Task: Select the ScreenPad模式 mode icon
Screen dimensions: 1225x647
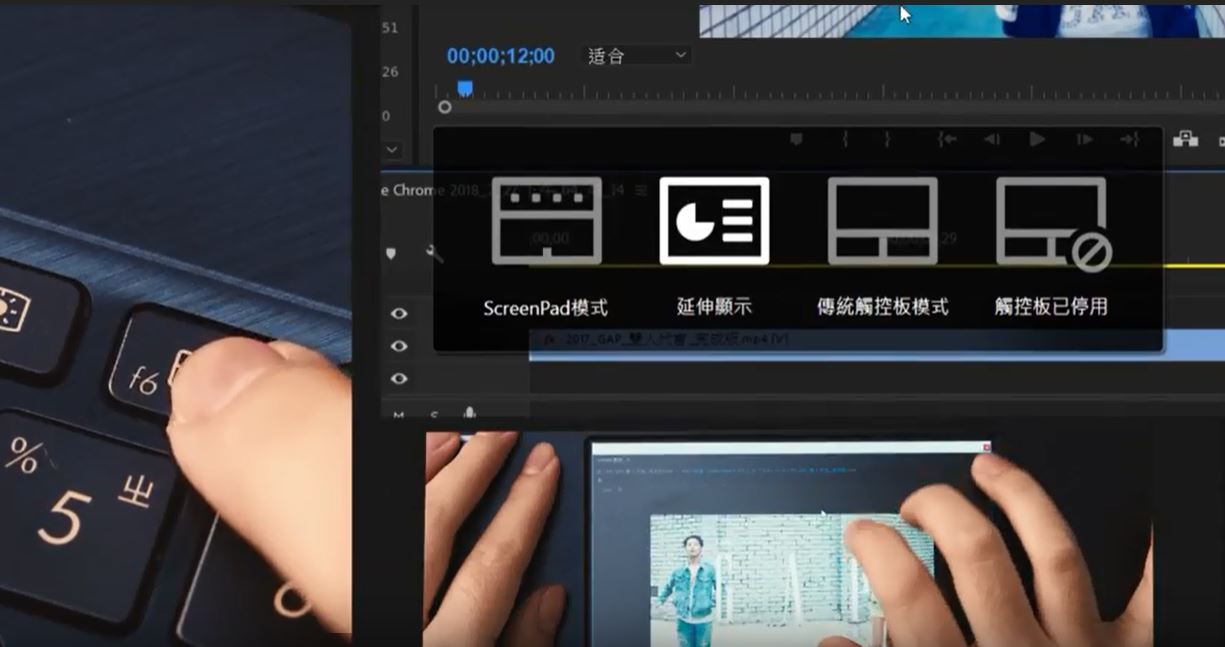Action: click(546, 221)
